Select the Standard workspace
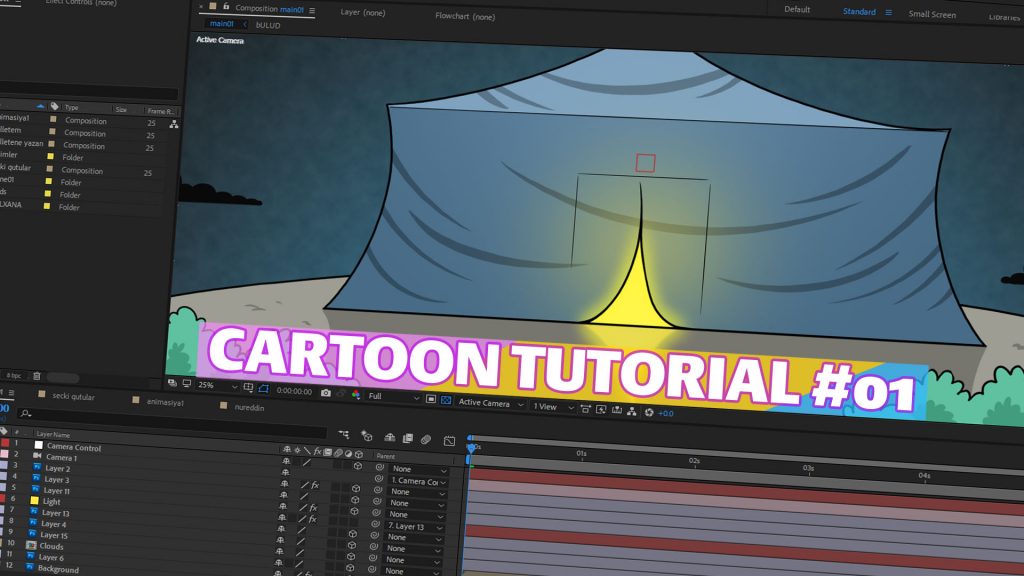This screenshot has width=1024, height=576. (859, 12)
